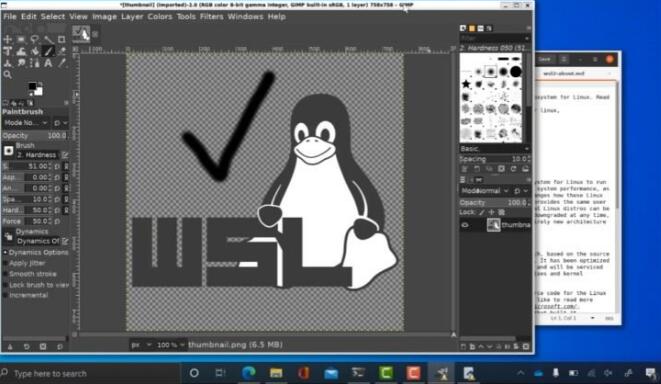661x384 pixels.
Task: Click the brush filter search field
Action: tap(494, 38)
